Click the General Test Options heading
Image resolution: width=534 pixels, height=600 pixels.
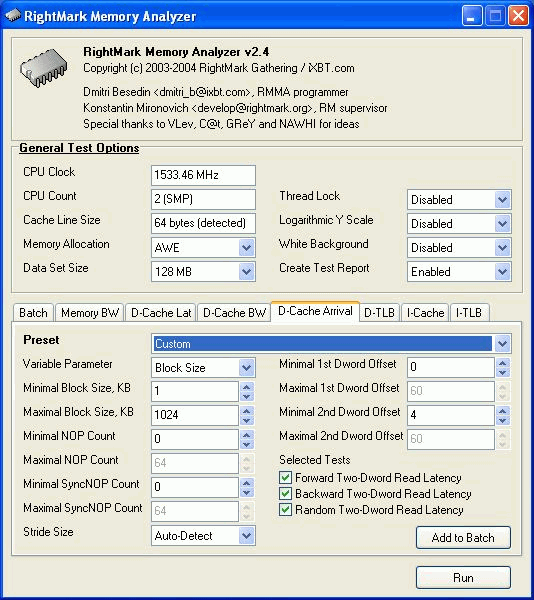(x=79, y=148)
